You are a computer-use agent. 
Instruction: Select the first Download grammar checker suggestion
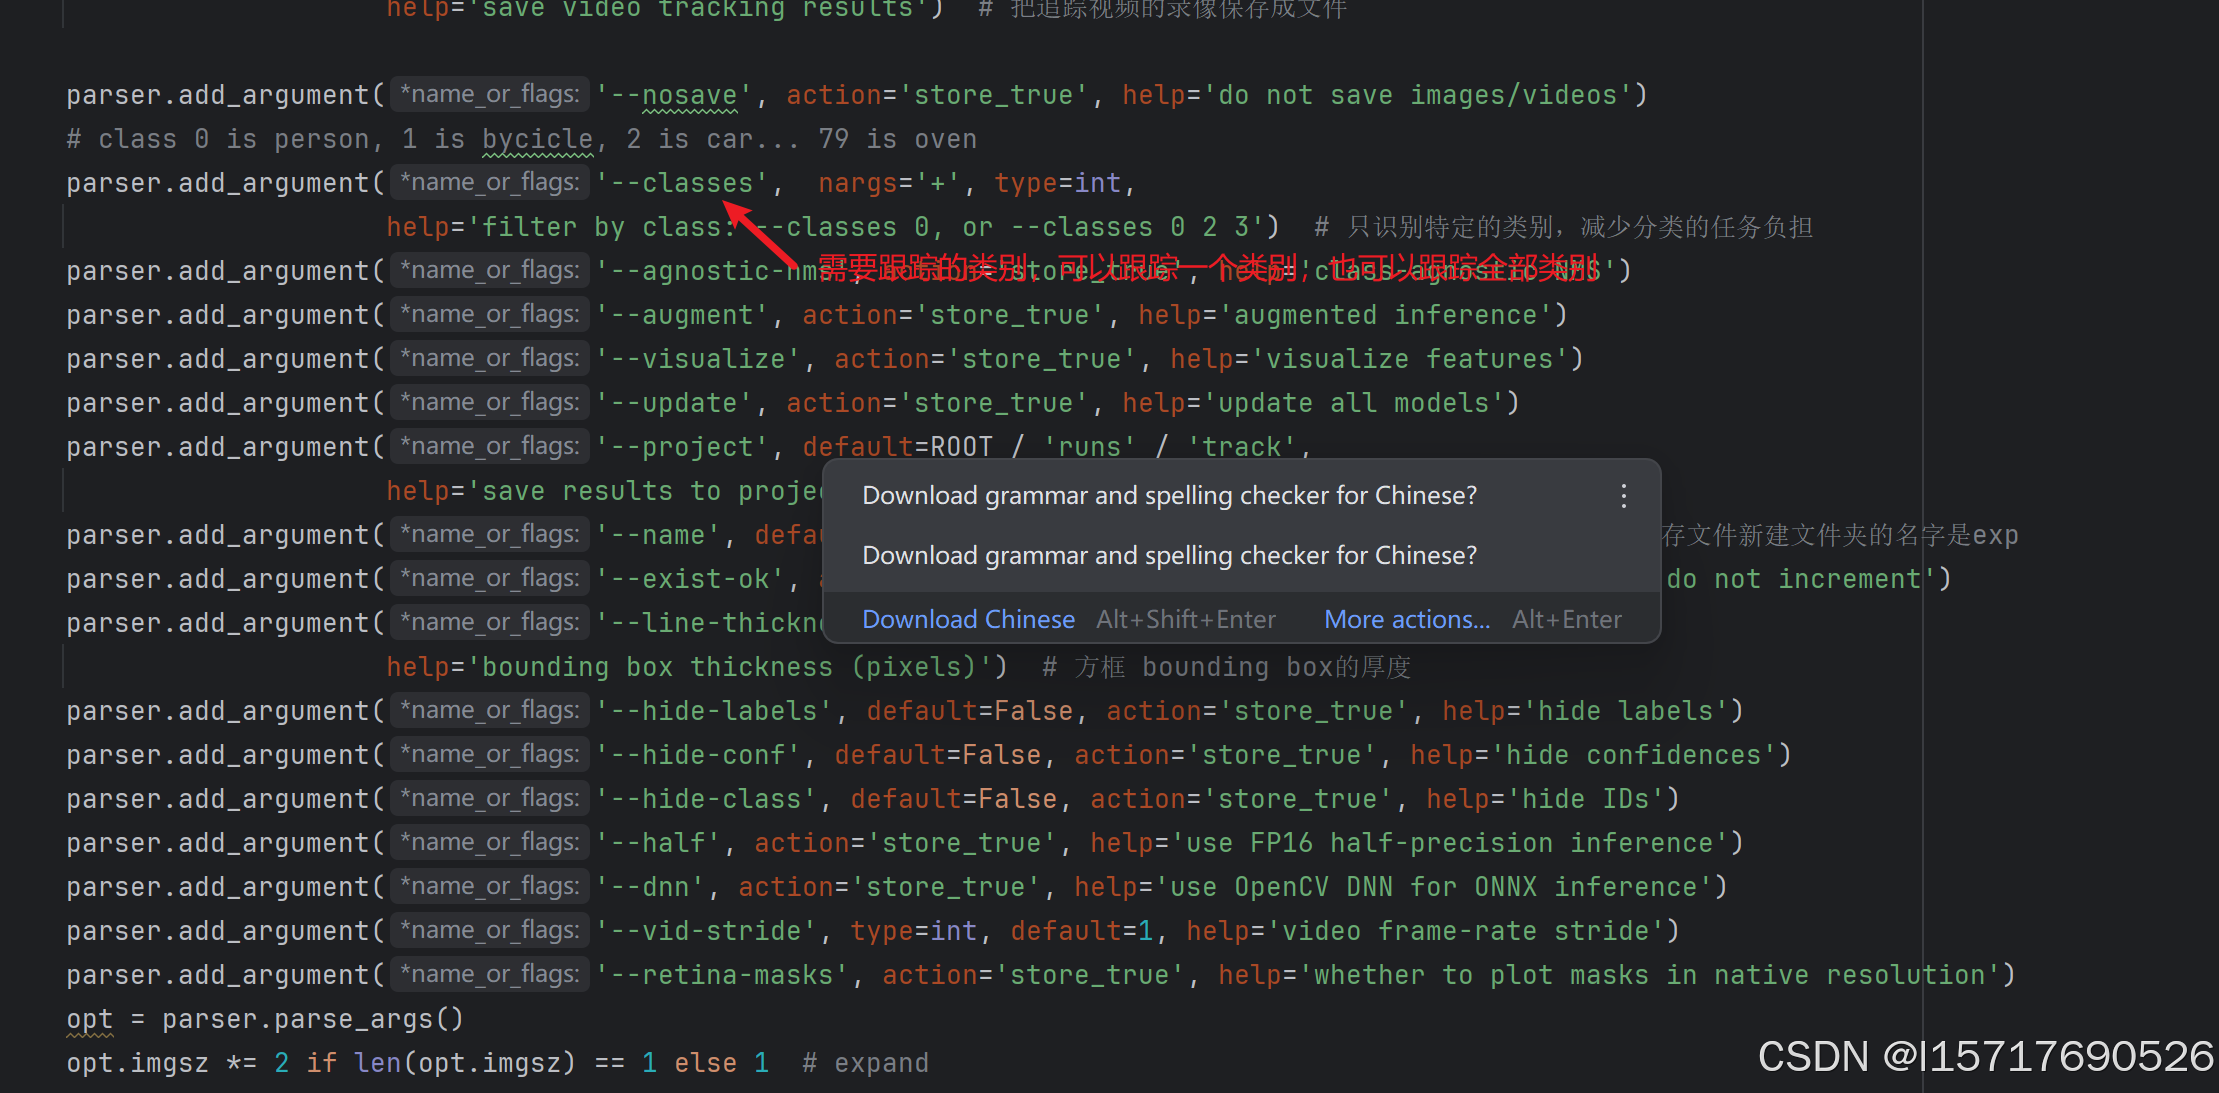(x=1168, y=496)
